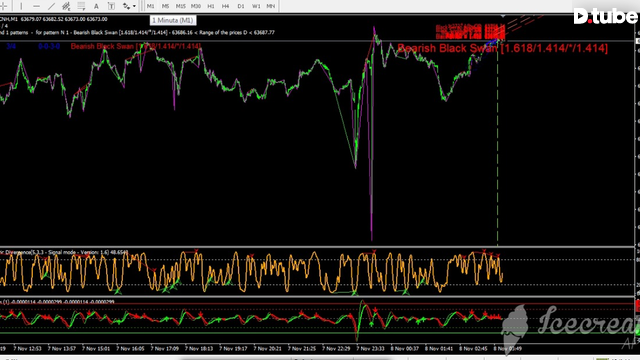Click the 7 Nov 18:13 time label
The height and width of the screenshot is (360, 640).
tap(199, 349)
